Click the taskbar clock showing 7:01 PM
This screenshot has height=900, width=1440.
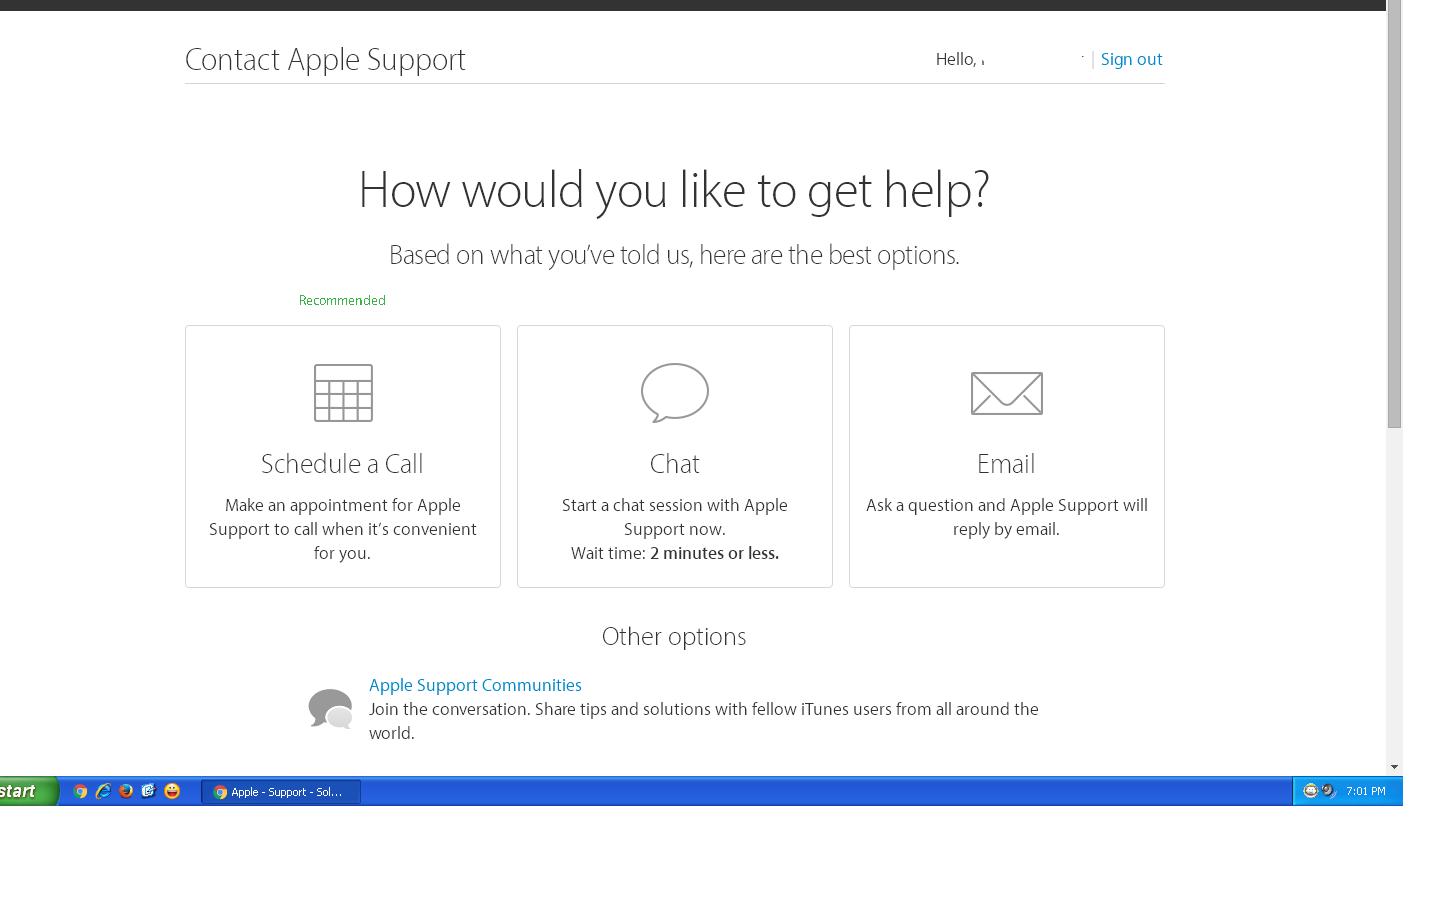[x=1366, y=791]
